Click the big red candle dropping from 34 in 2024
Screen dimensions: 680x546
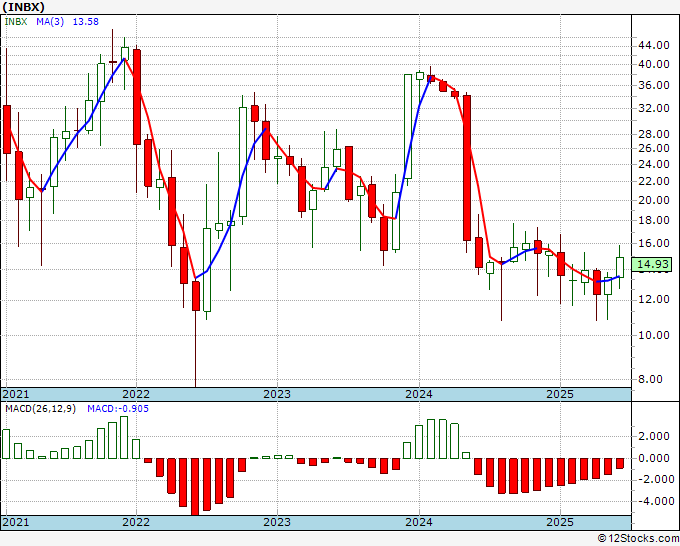467,168
